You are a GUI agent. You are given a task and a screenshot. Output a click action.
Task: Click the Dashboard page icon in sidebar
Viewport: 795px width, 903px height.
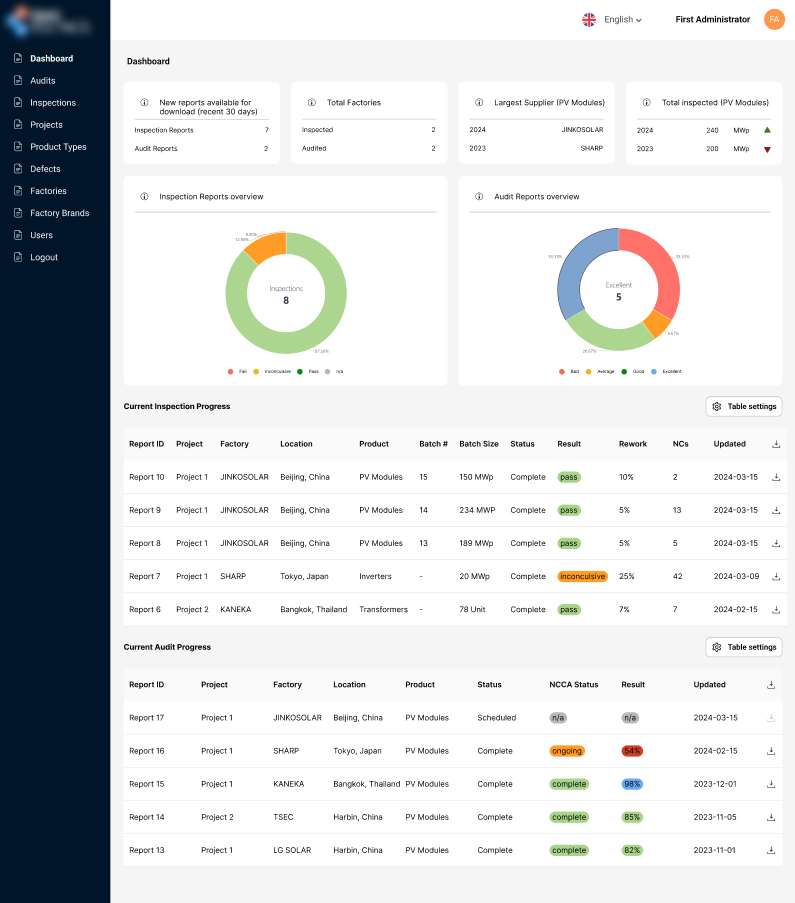[18, 58]
